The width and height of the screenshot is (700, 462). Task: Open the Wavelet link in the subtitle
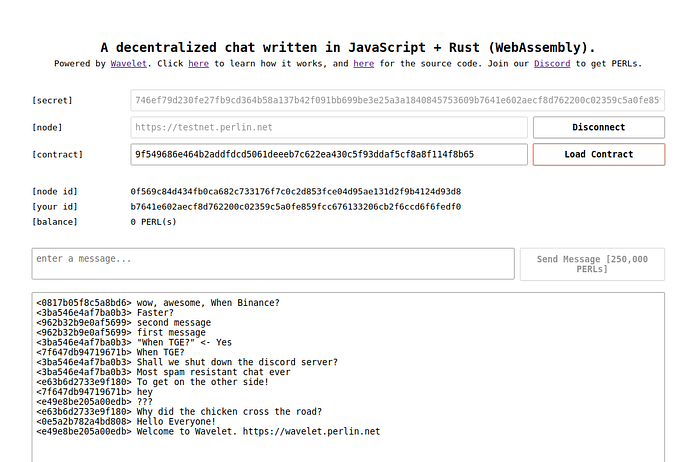tap(131, 63)
